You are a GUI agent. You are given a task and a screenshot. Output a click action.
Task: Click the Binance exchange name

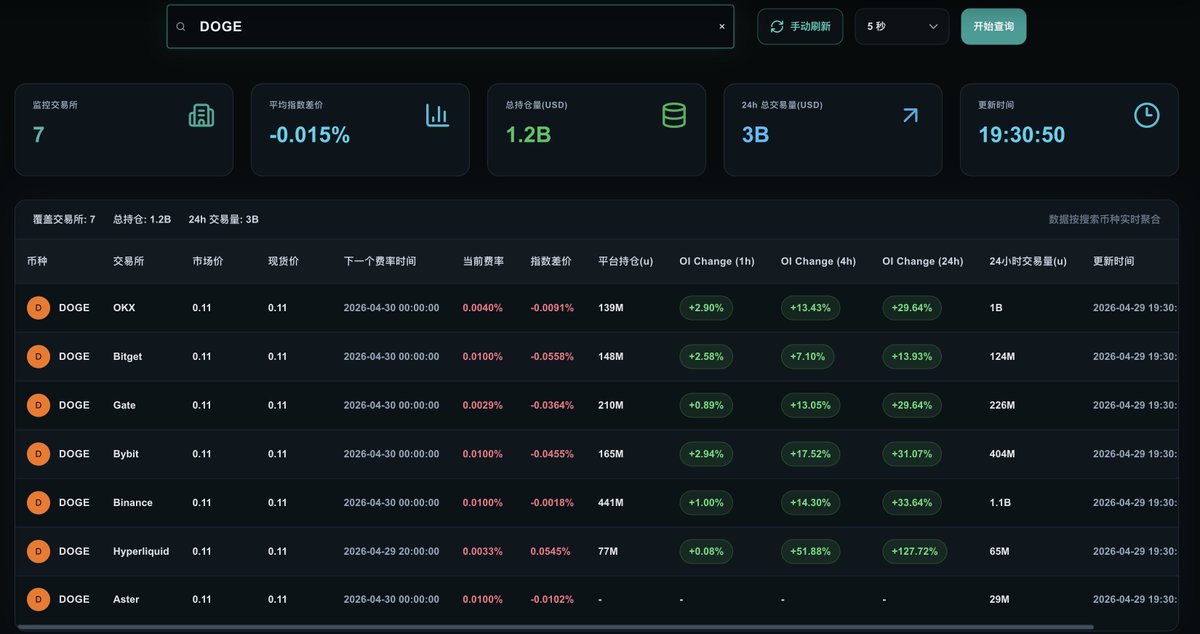[133, 502]
